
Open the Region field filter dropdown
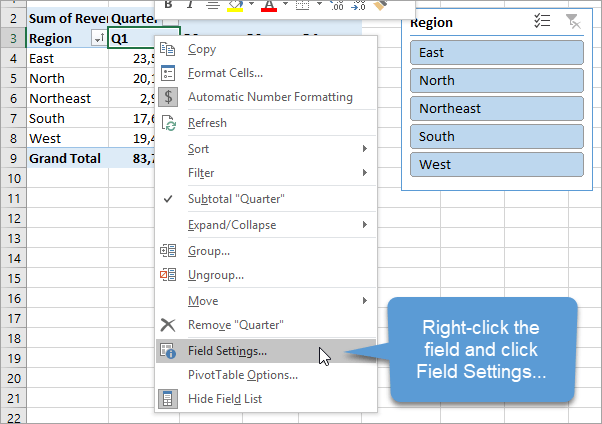pyautogui.click(x=98, y=38)
